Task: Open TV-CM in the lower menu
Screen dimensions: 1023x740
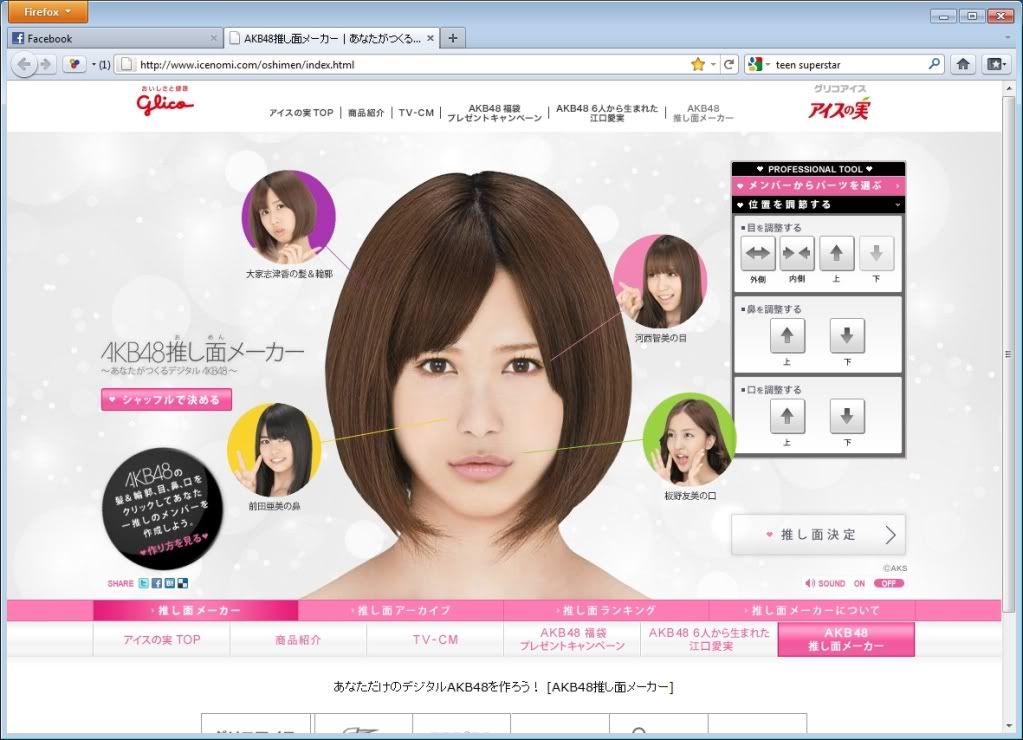Action: (435, 640)
